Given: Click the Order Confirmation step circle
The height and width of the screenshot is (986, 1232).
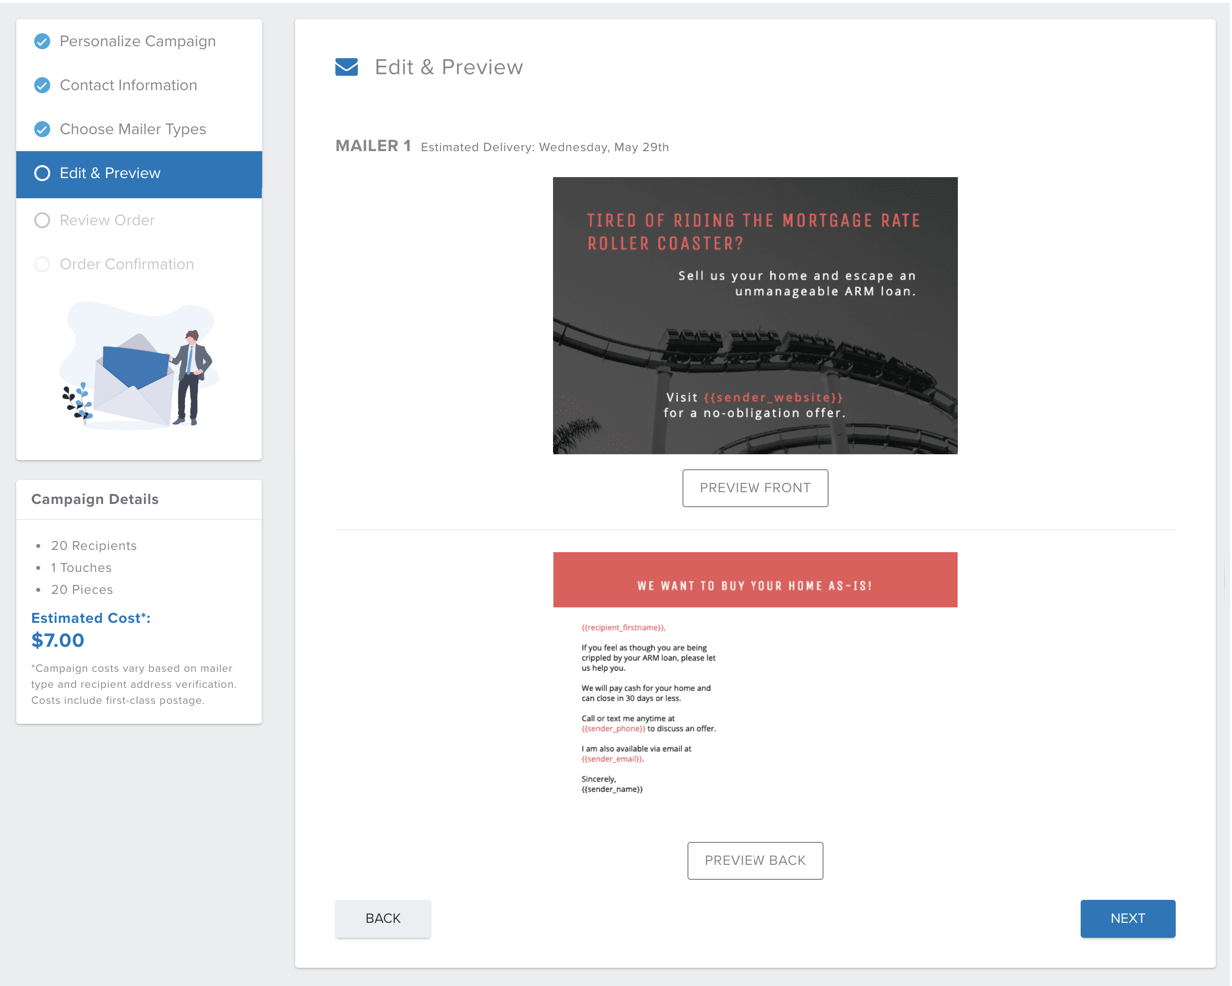Looking at the screenshot, I should [42, 264].
